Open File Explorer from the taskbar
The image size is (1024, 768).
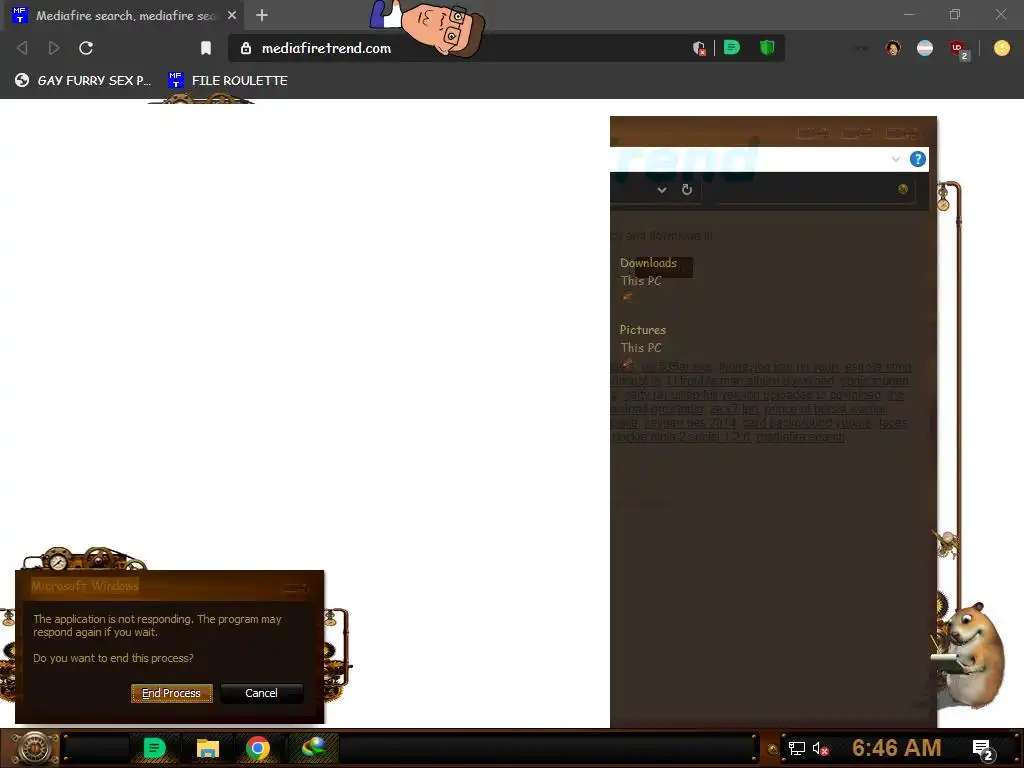coord(208,748)
